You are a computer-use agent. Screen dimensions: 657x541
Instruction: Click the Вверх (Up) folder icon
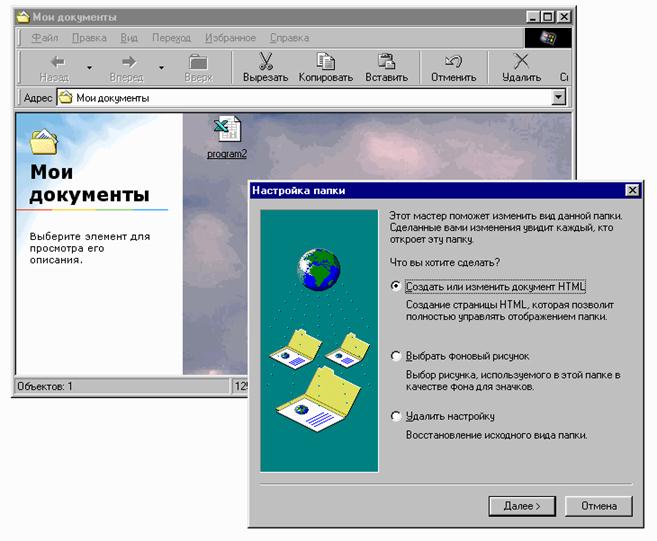[198, 62]
